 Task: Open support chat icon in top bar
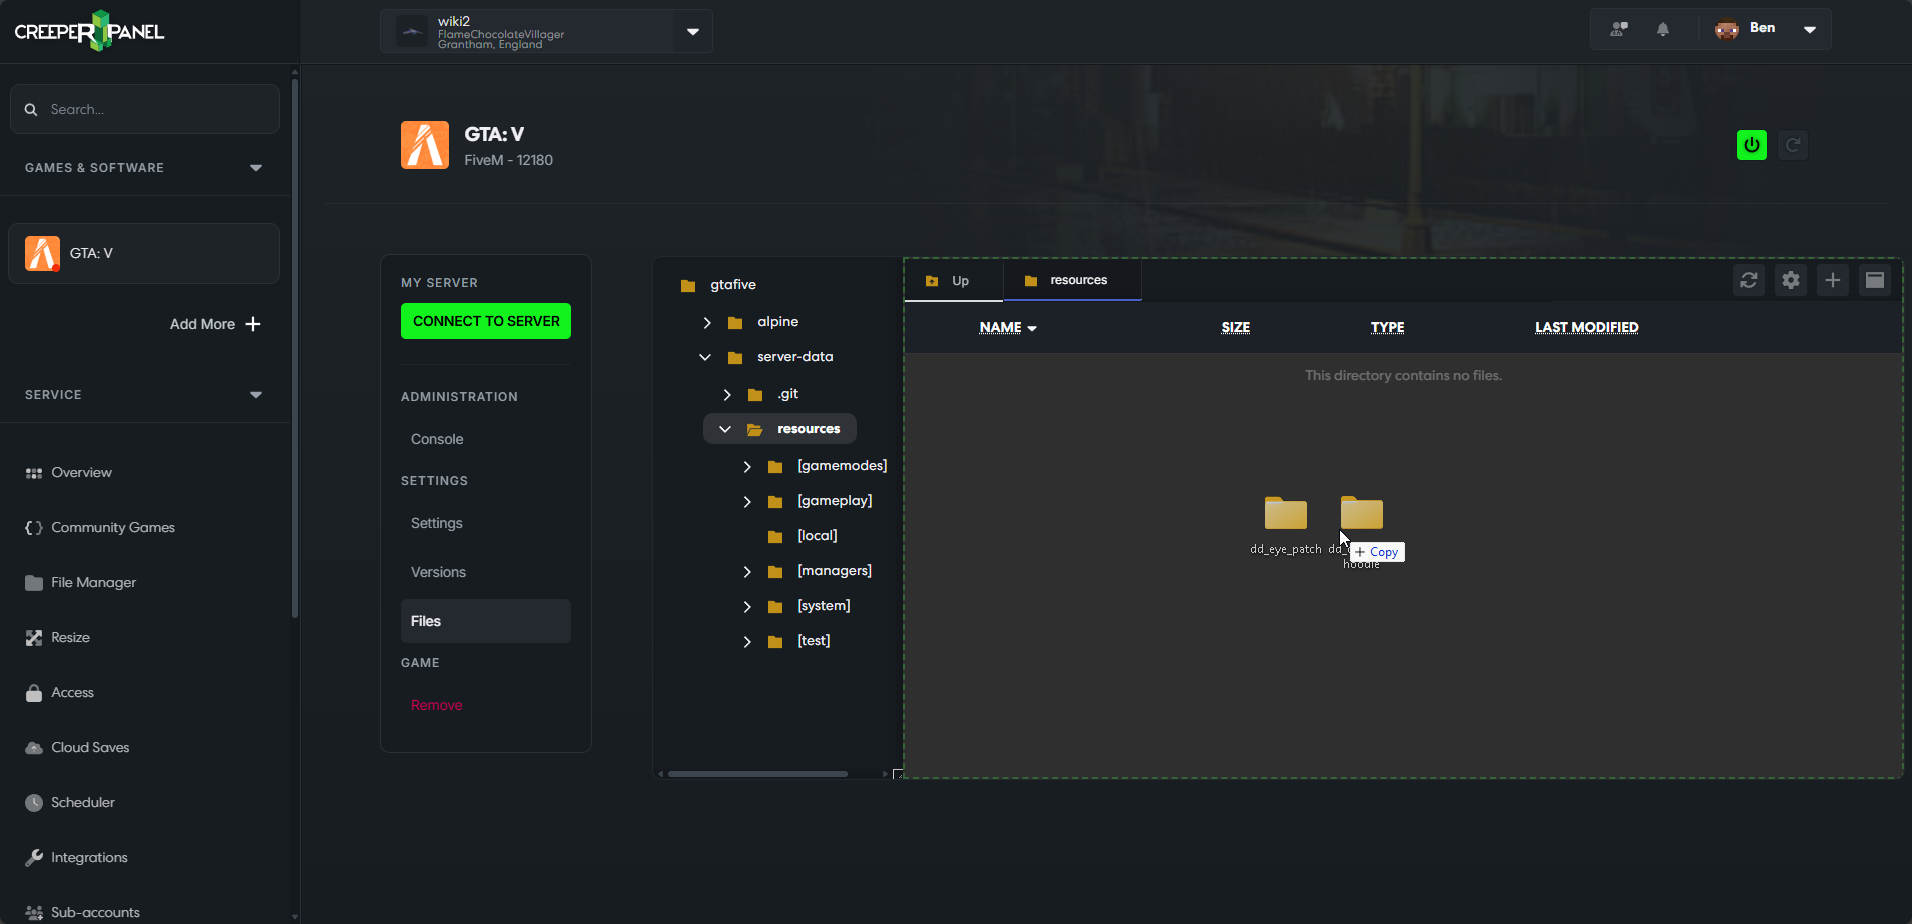pyautogui.click(x=1618, y=29)
